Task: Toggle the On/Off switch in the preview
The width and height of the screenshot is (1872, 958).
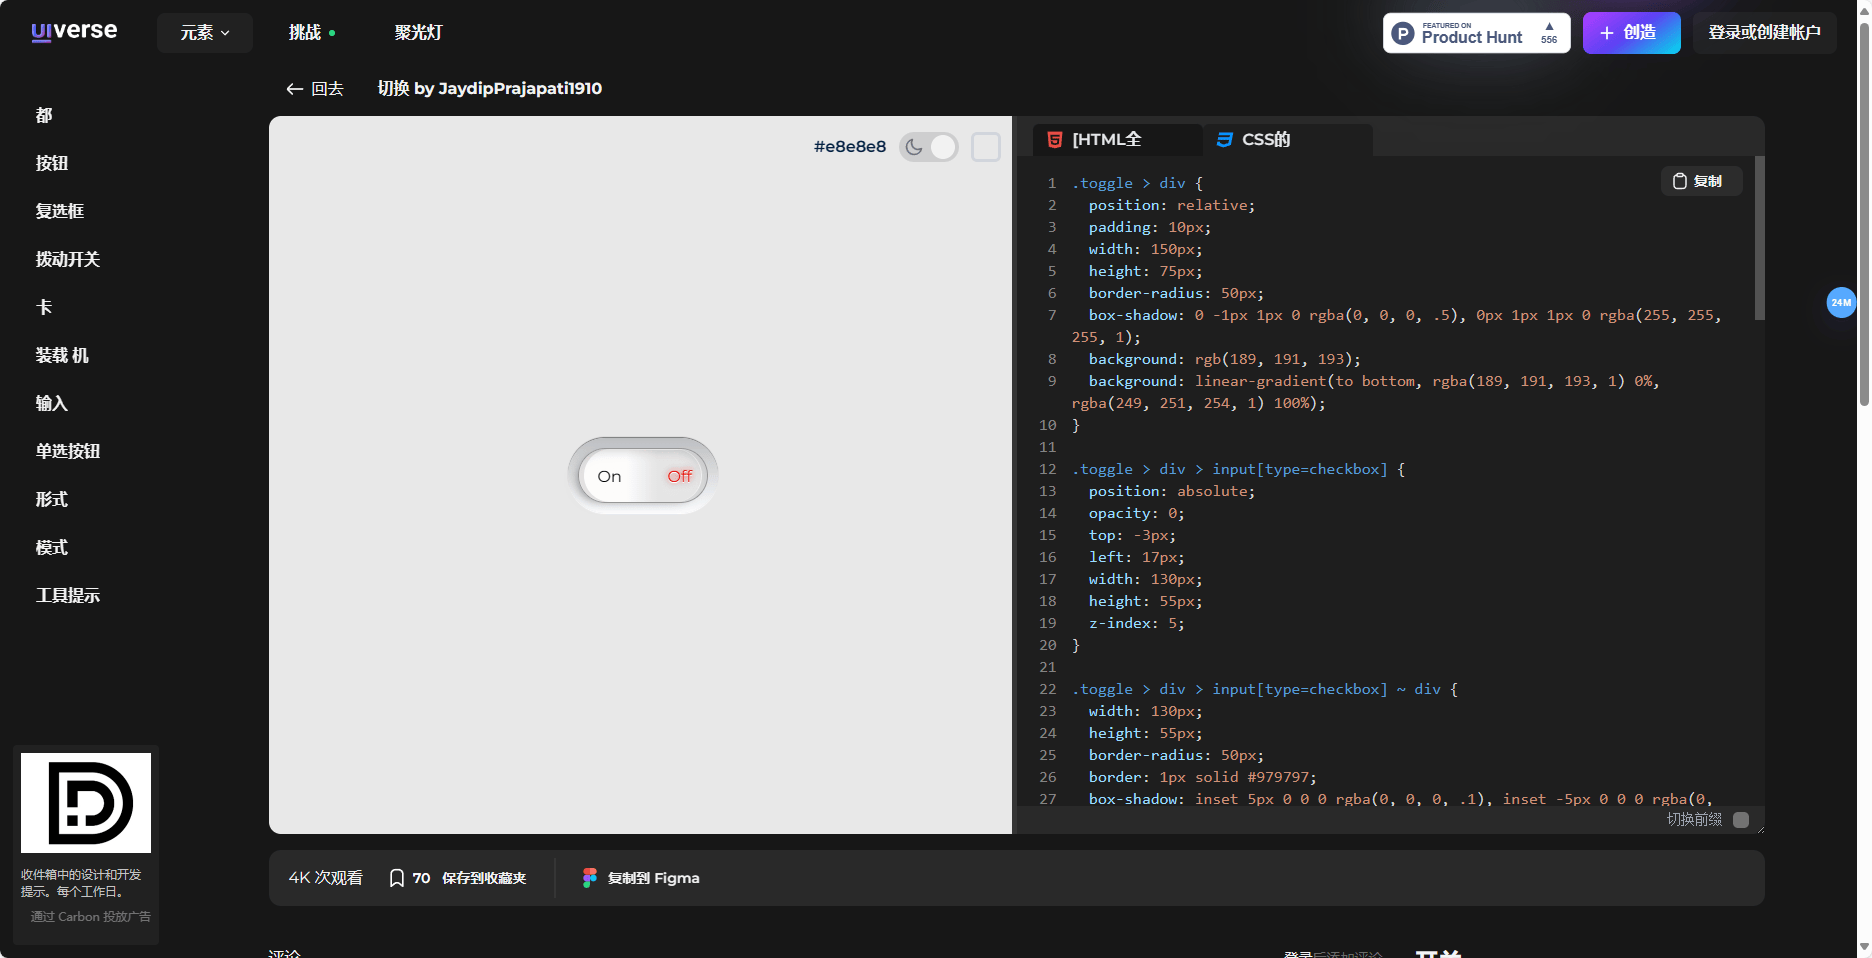Action: click(x=643, y=476)
